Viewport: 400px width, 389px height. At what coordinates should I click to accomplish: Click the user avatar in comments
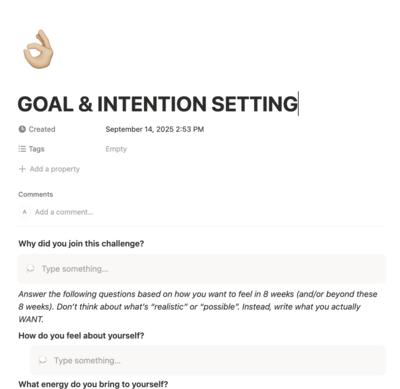(x=24, y=212)
